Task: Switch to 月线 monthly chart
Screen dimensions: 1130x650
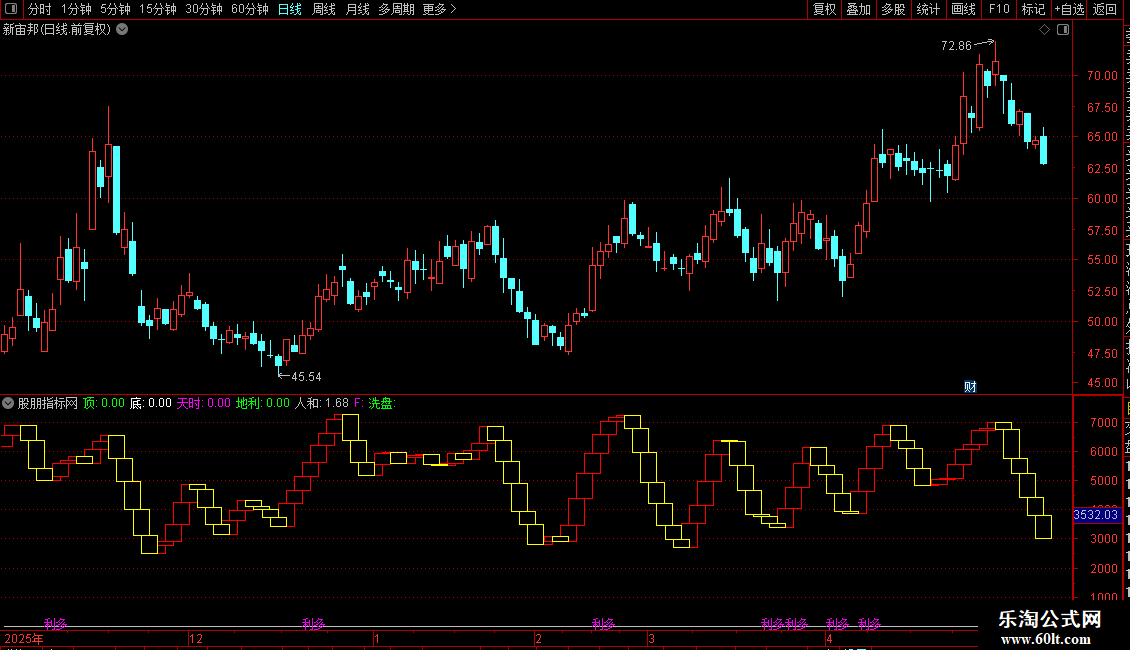Action: coord(357,9)
